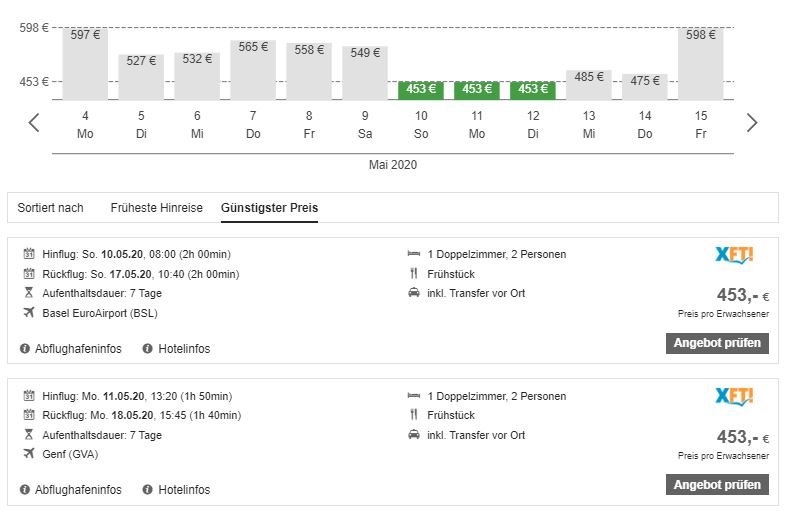This screenshot has width=790, height=514.
Task: Select the 598 € bar for Friday 15
Action: [701, 64]
